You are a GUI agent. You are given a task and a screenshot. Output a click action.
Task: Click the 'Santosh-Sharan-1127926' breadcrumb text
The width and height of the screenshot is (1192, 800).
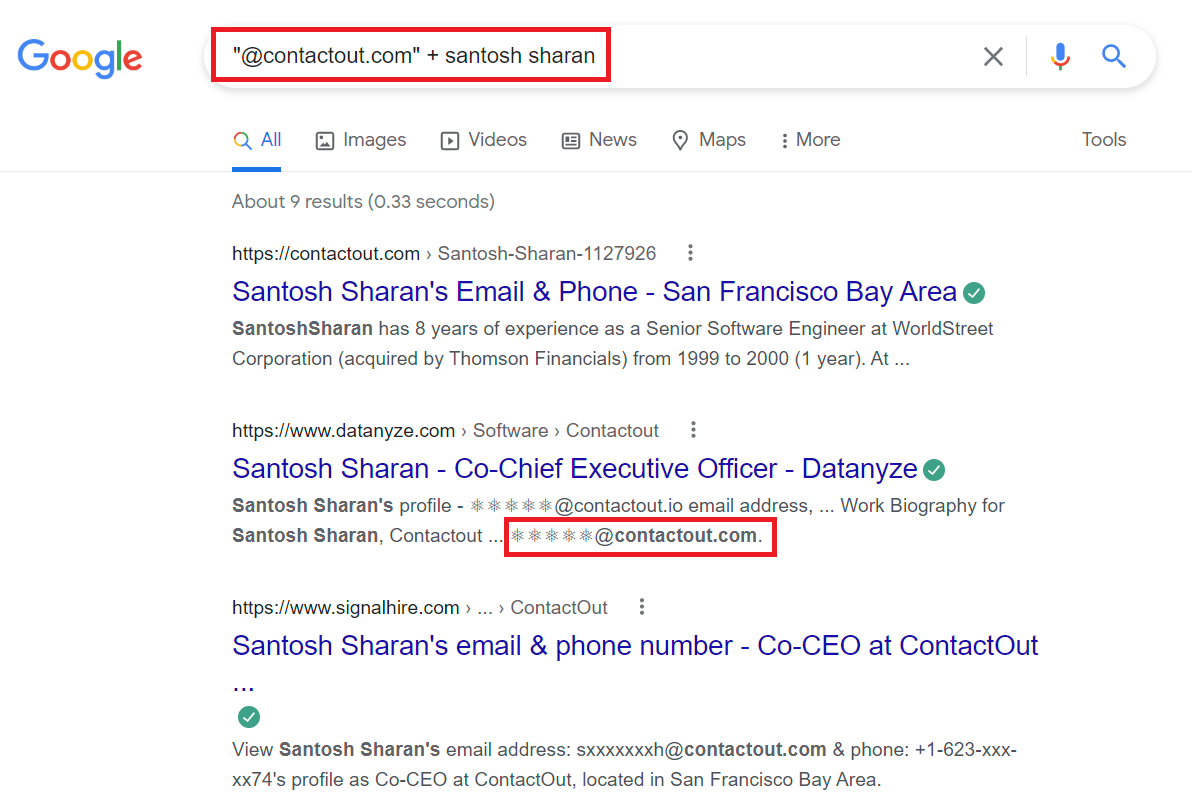tap(547, 253)
